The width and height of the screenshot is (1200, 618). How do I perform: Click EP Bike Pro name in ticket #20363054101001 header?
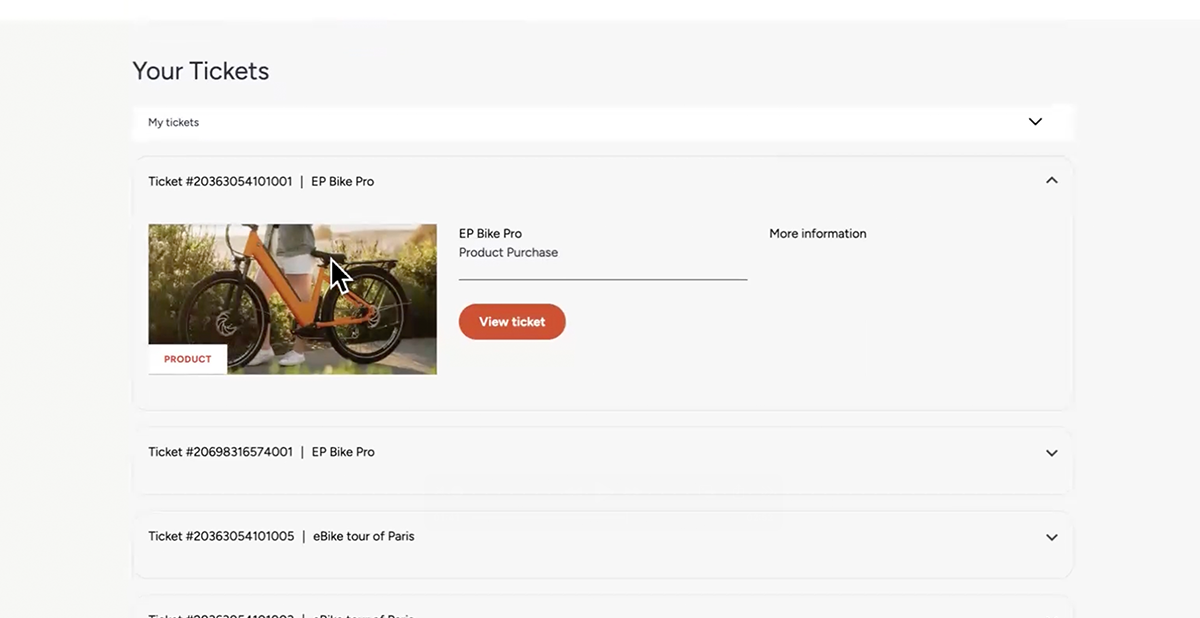[x=343, y=182]
